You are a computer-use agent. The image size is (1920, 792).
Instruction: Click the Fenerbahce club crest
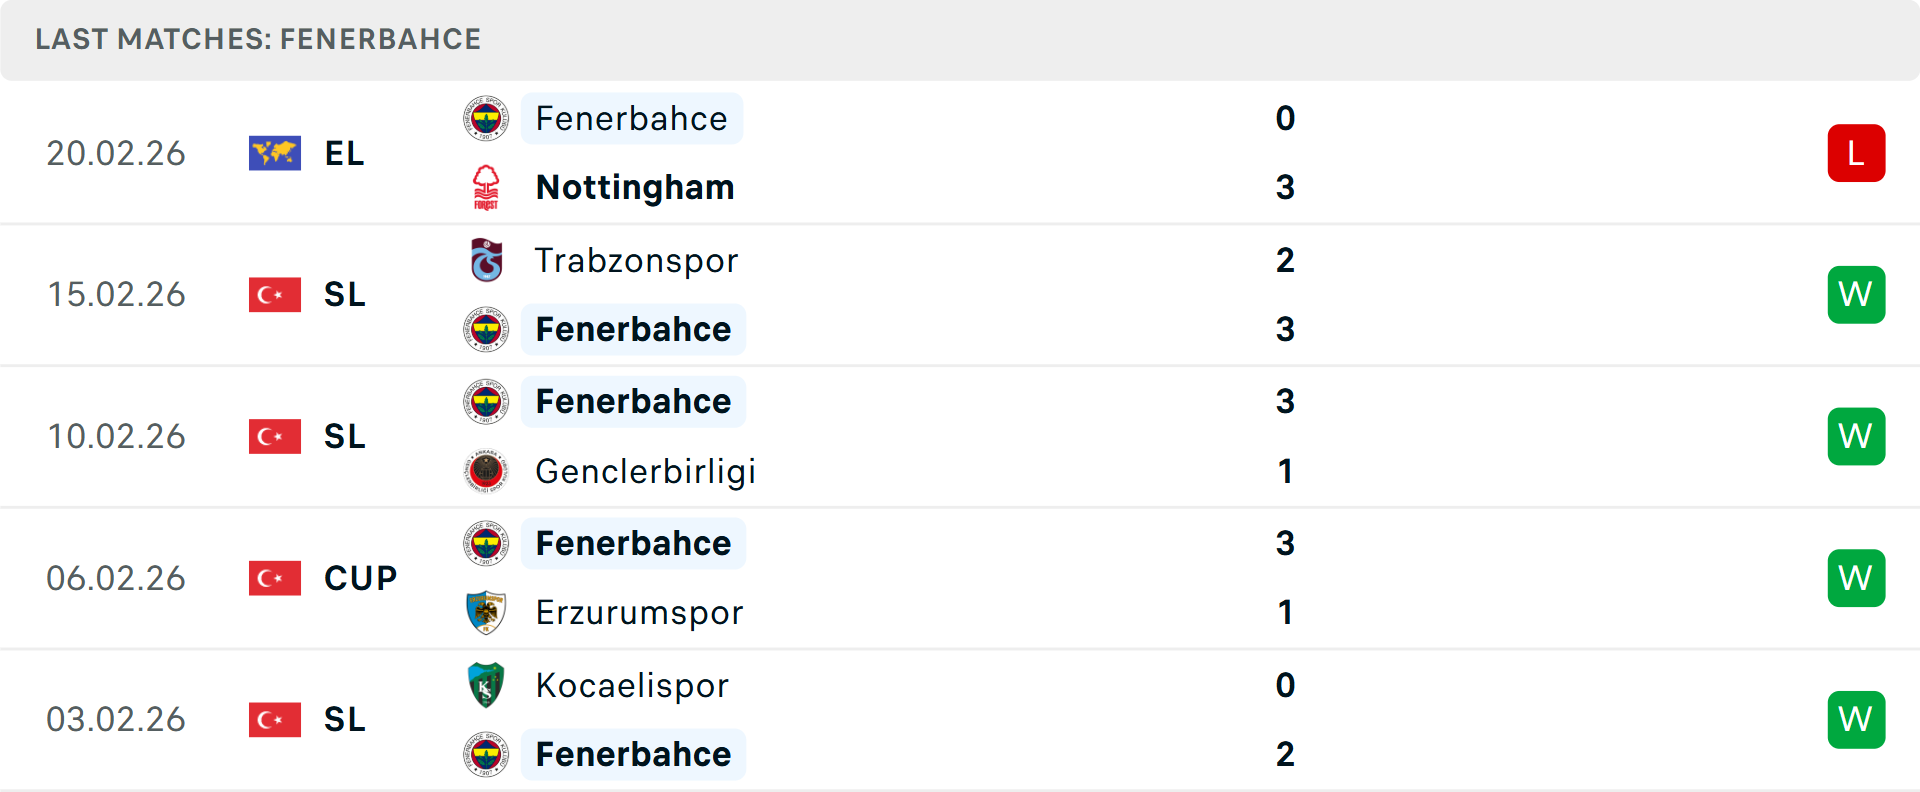click(486, 118)
